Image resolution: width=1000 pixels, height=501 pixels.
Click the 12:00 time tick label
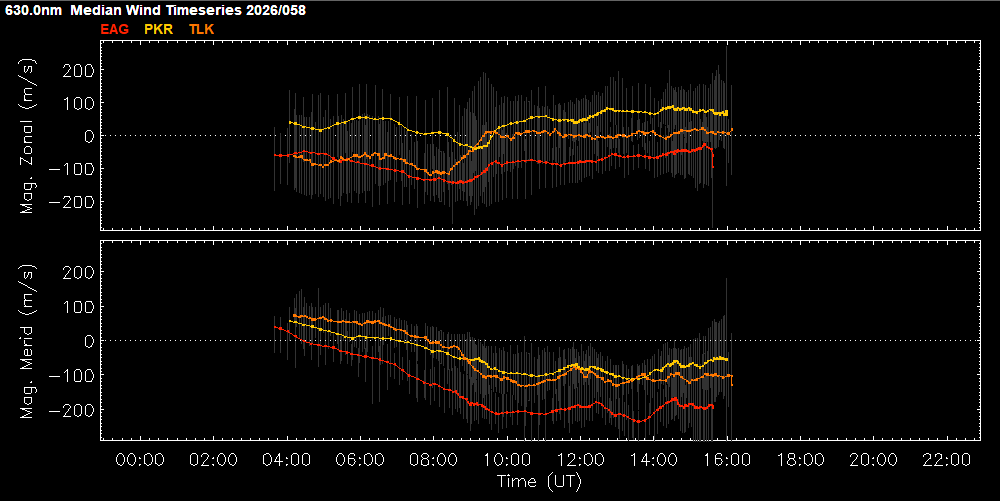pyautogui.click(x=580, y=460)
